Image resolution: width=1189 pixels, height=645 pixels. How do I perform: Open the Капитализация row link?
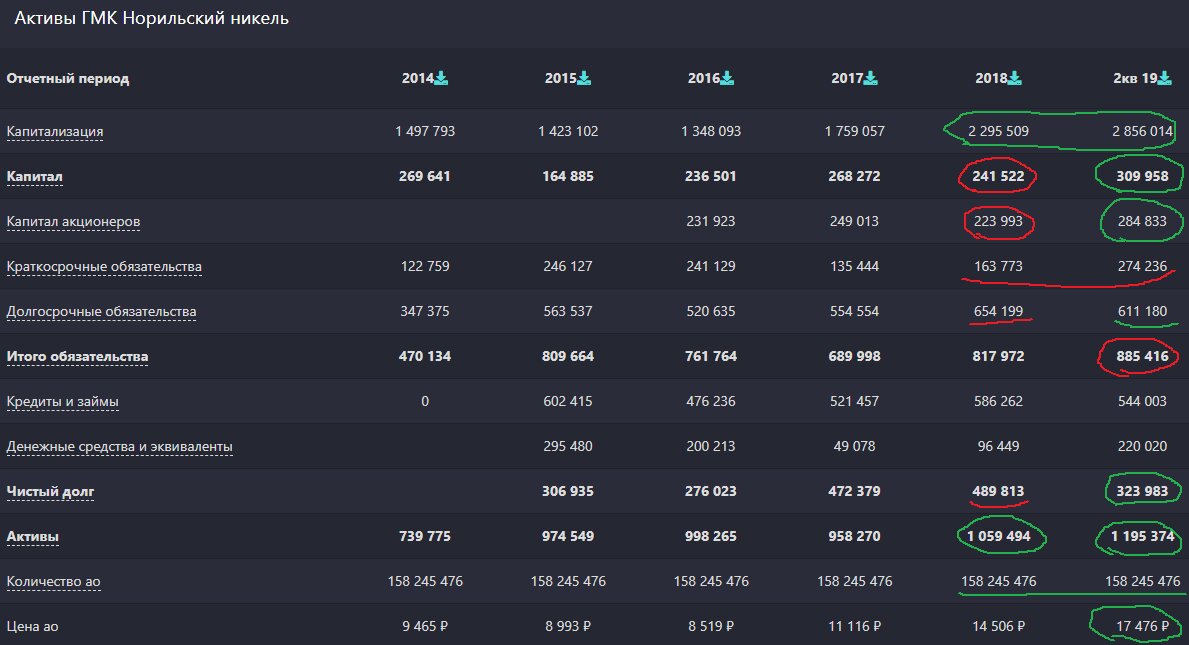[55, 131]
